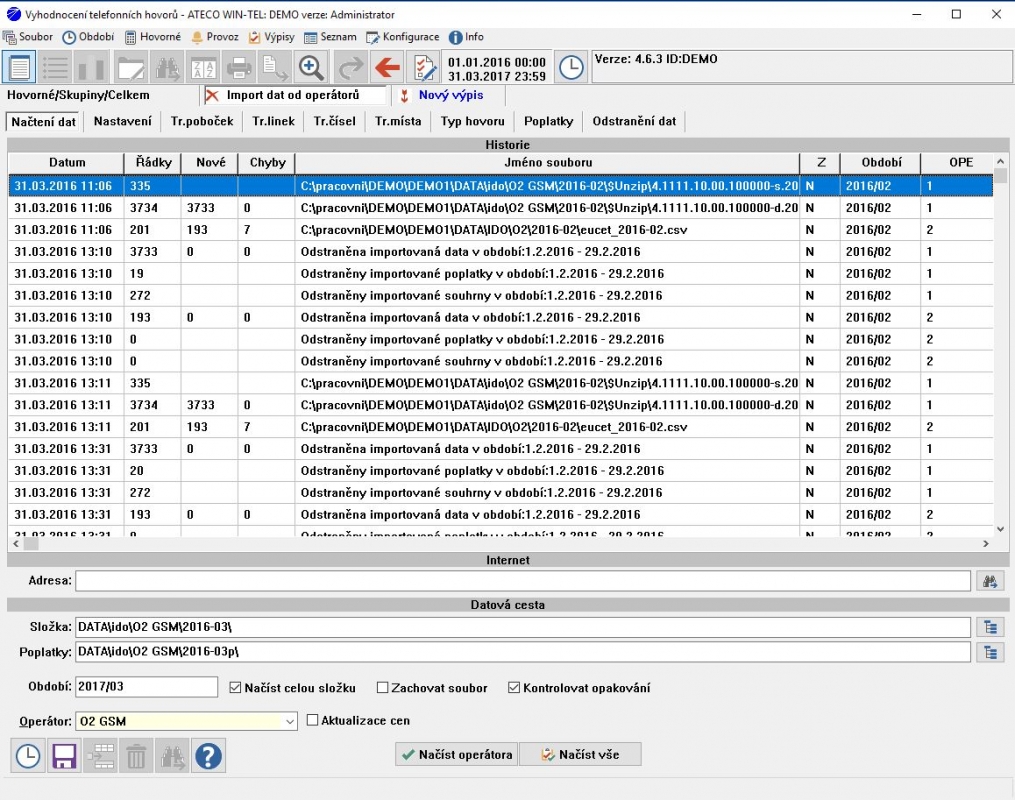Screen dimensions: 1015x800
Task: Enable the Aktualizace cen checkbox
Action: (313, 720)
